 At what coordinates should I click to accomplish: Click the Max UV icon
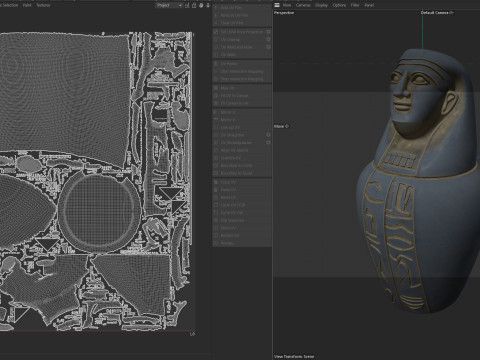coord(216,88)
